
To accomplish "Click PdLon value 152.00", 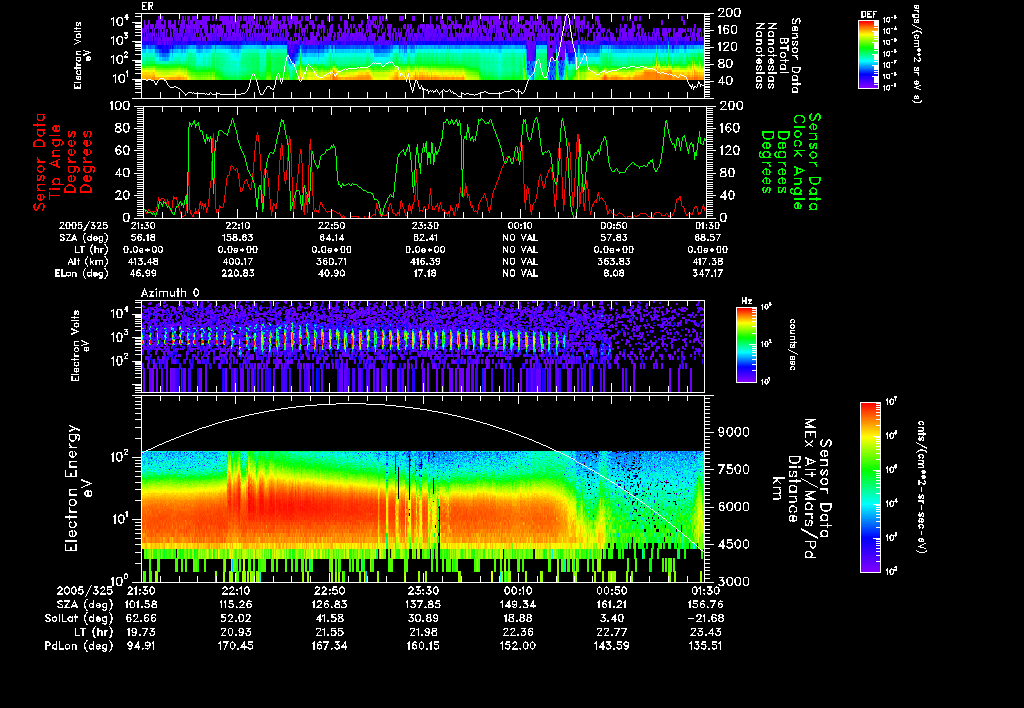I will coord(517,646).
